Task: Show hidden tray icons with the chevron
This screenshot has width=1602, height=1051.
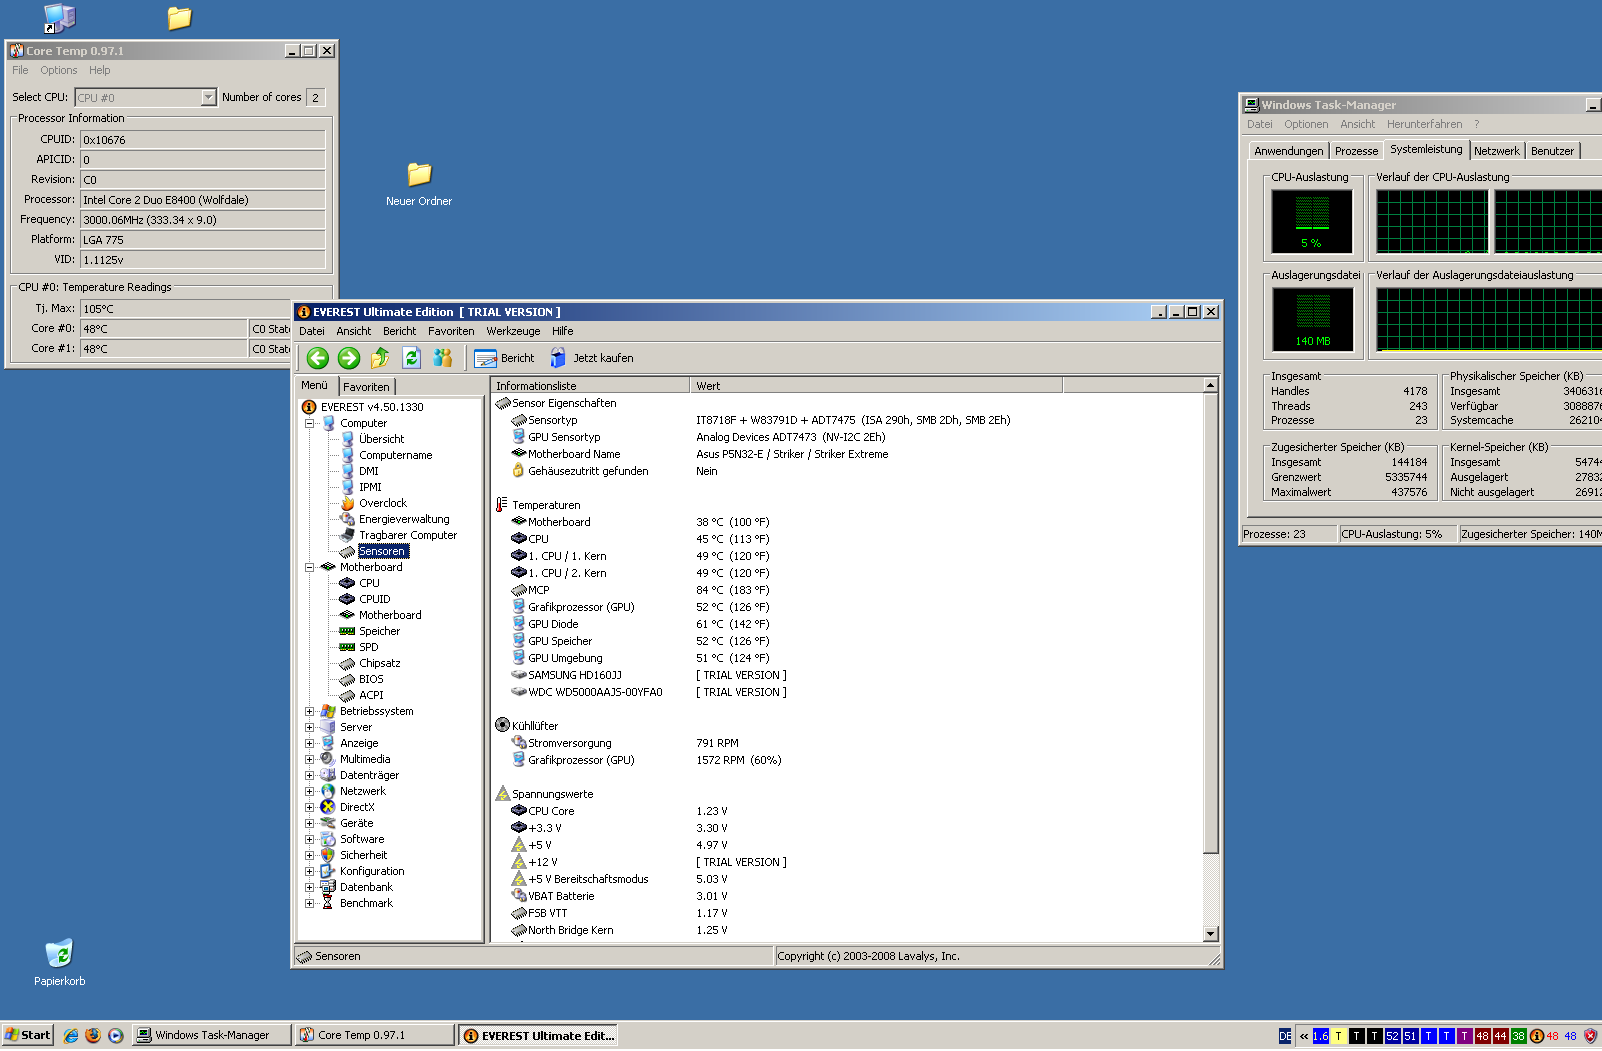Action: pos(1303,1036)
